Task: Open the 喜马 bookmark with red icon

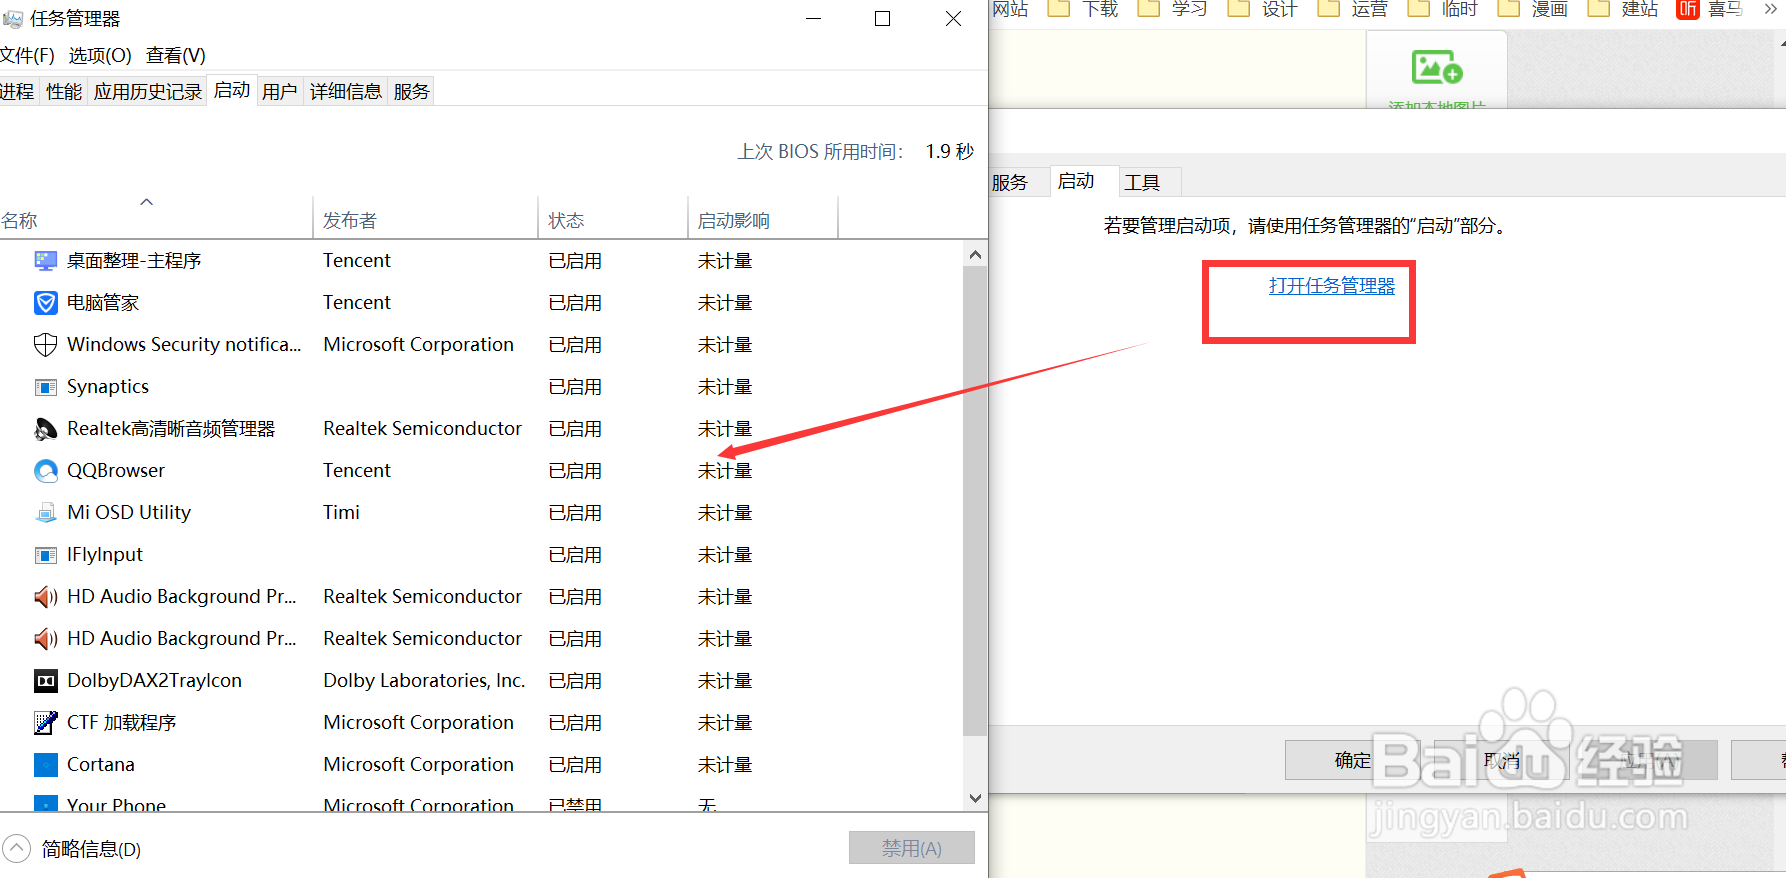Action: 1711,9
